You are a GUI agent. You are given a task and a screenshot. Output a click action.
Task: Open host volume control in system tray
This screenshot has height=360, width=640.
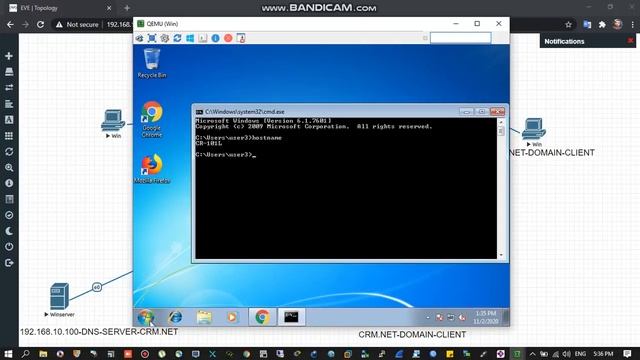click(567, 353)
